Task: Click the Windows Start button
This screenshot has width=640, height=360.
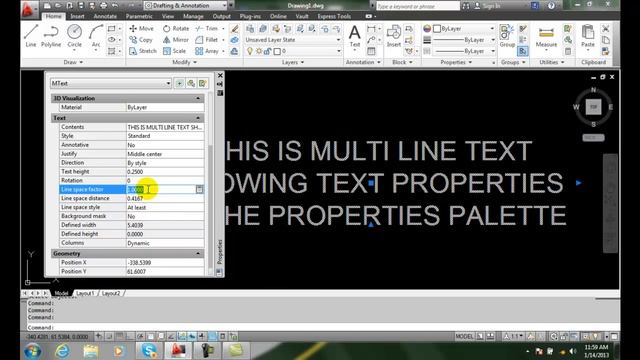Action: click(x=33, y=351)
